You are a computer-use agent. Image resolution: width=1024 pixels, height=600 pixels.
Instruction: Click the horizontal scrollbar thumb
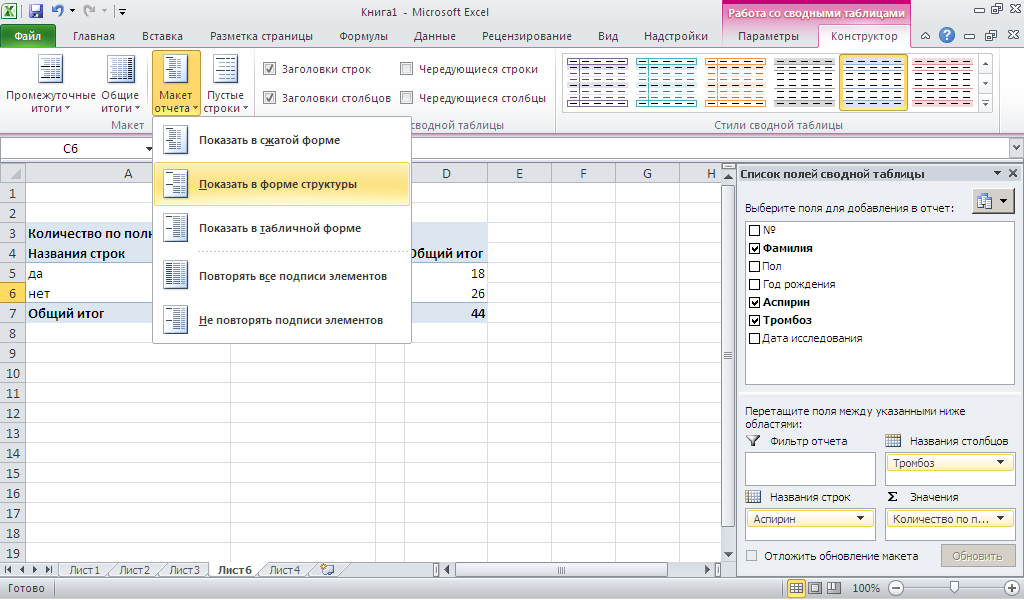tap(560, 570)
